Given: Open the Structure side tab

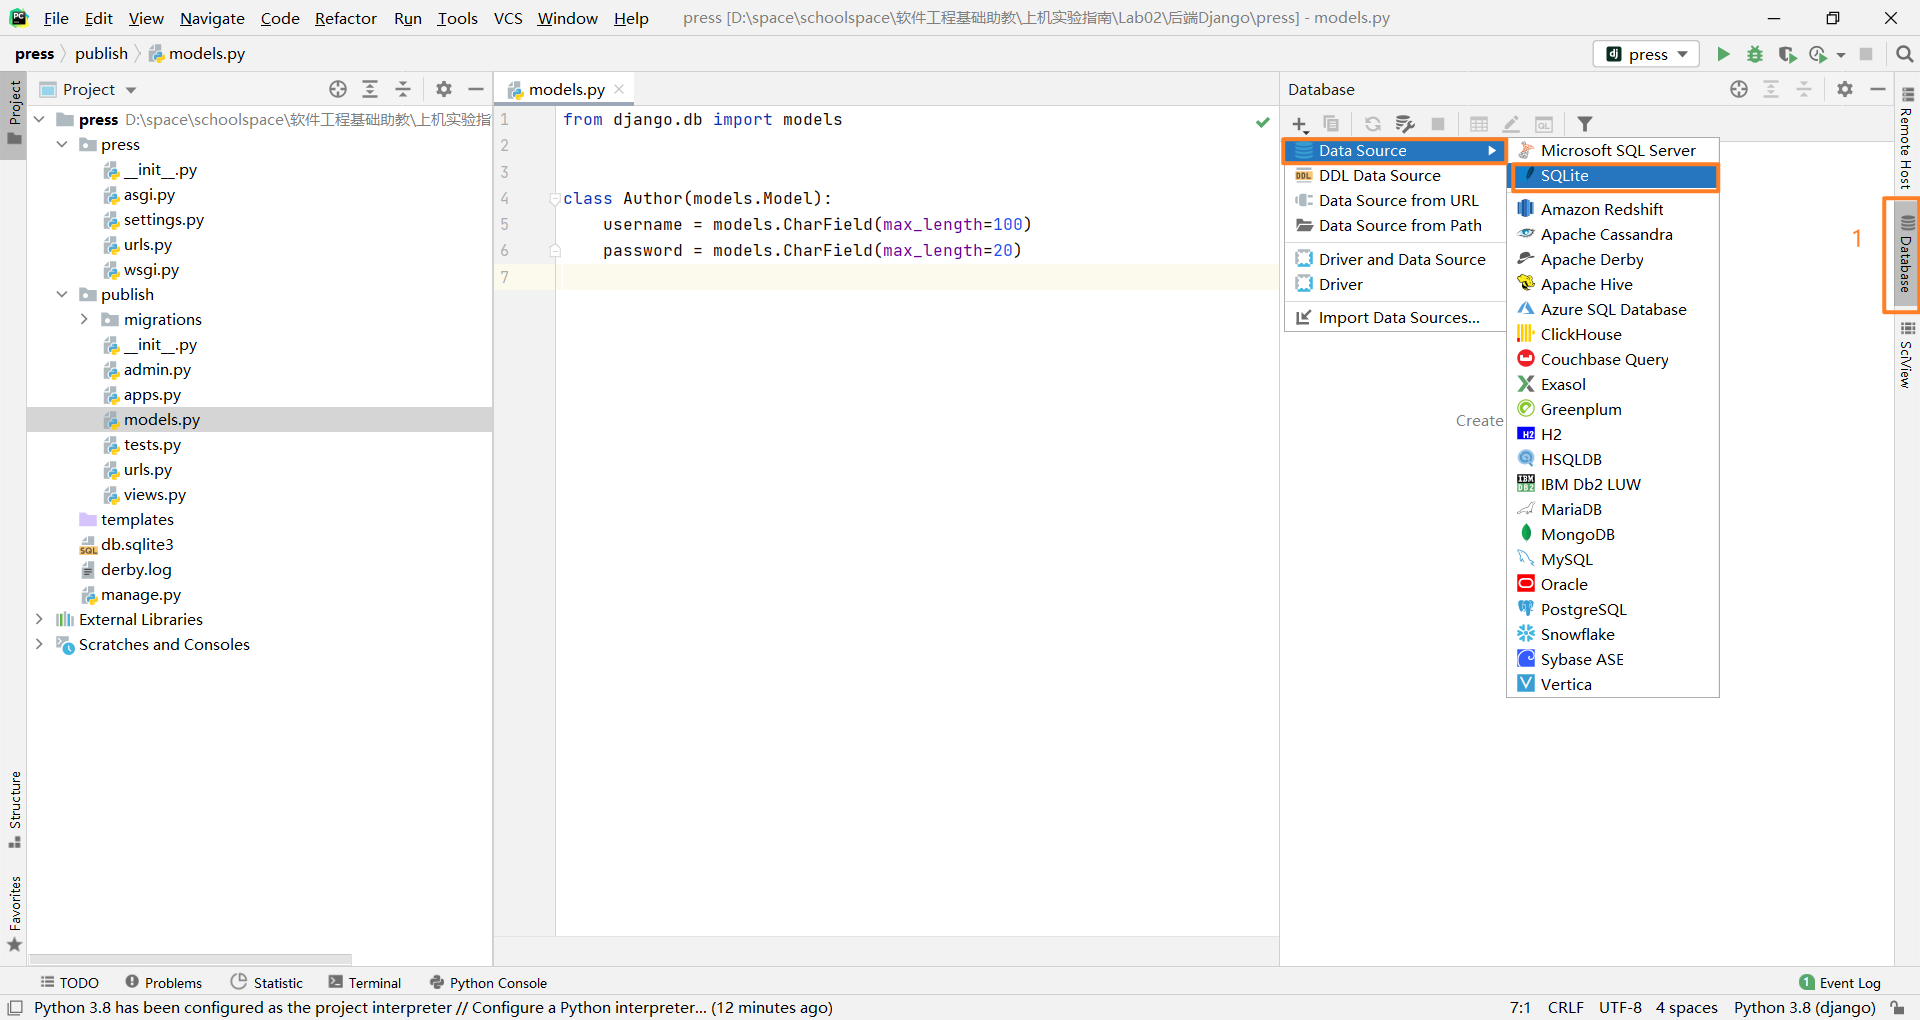Looking at the screenshot, I should pos(14,808).
